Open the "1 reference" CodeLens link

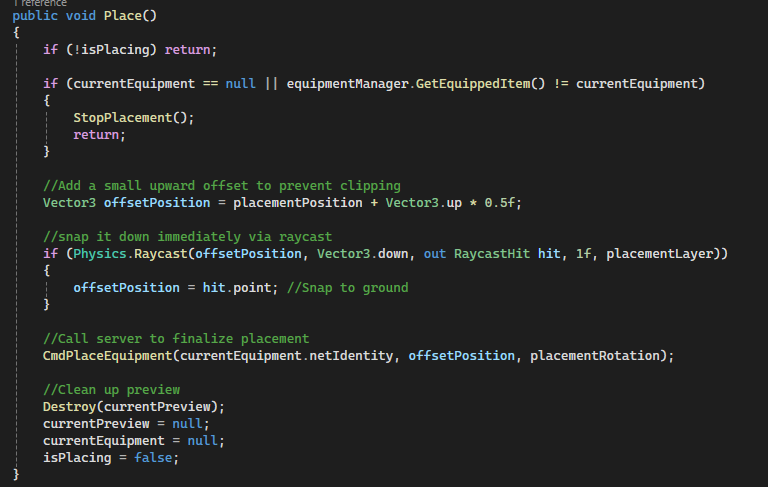pos(40,3)
